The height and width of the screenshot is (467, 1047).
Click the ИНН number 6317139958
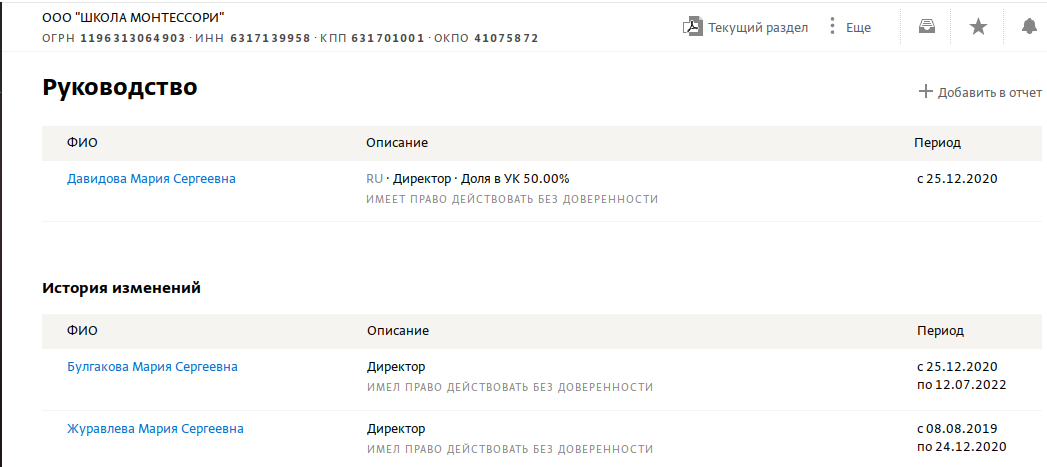tap(270, 38)
